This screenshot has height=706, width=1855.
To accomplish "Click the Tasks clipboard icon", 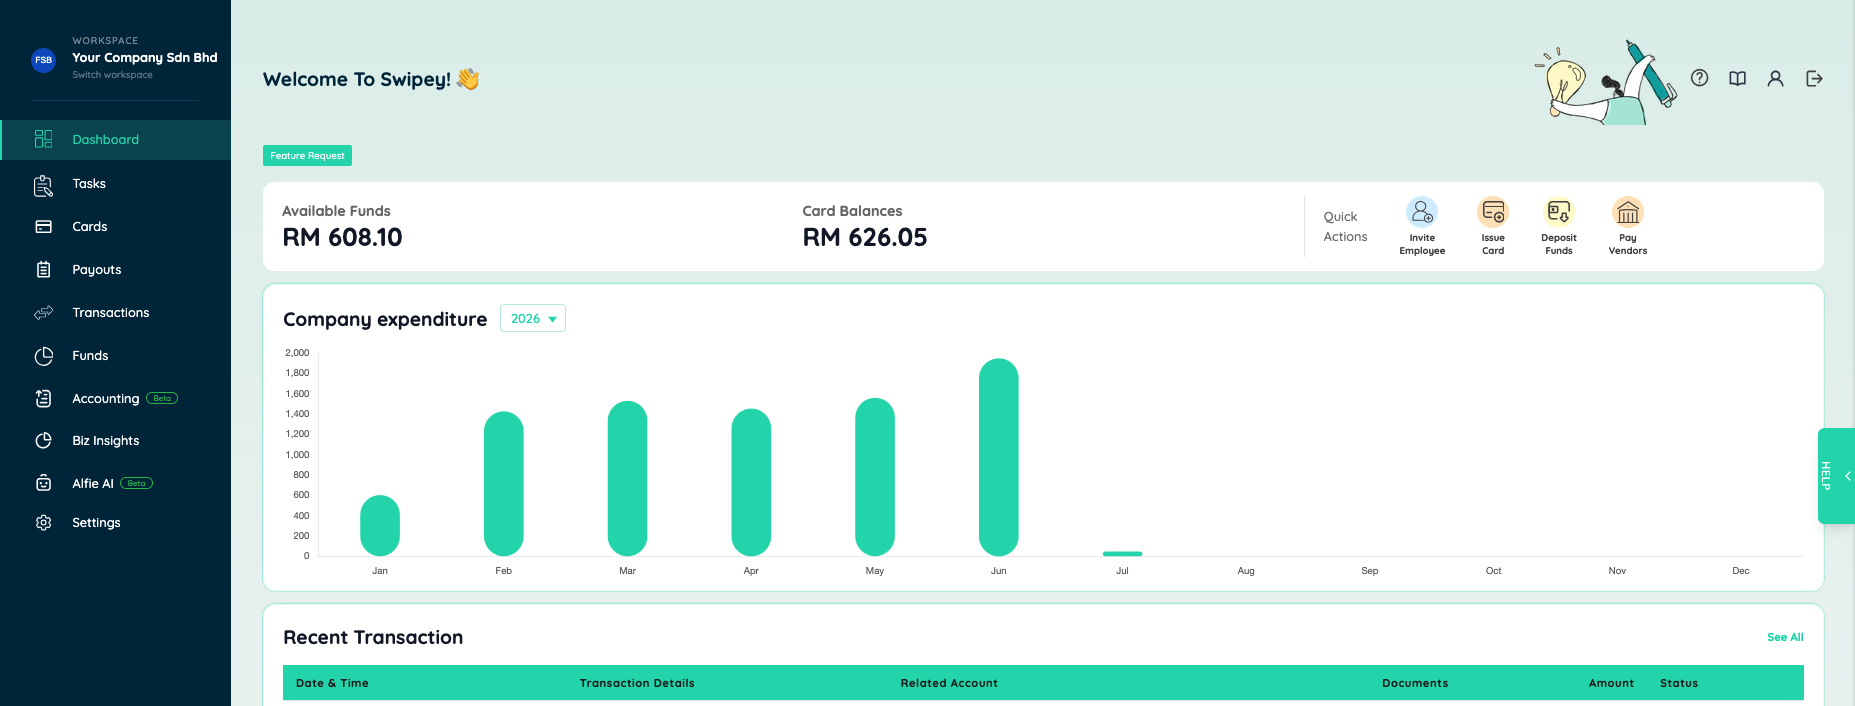I will point(43,185).
